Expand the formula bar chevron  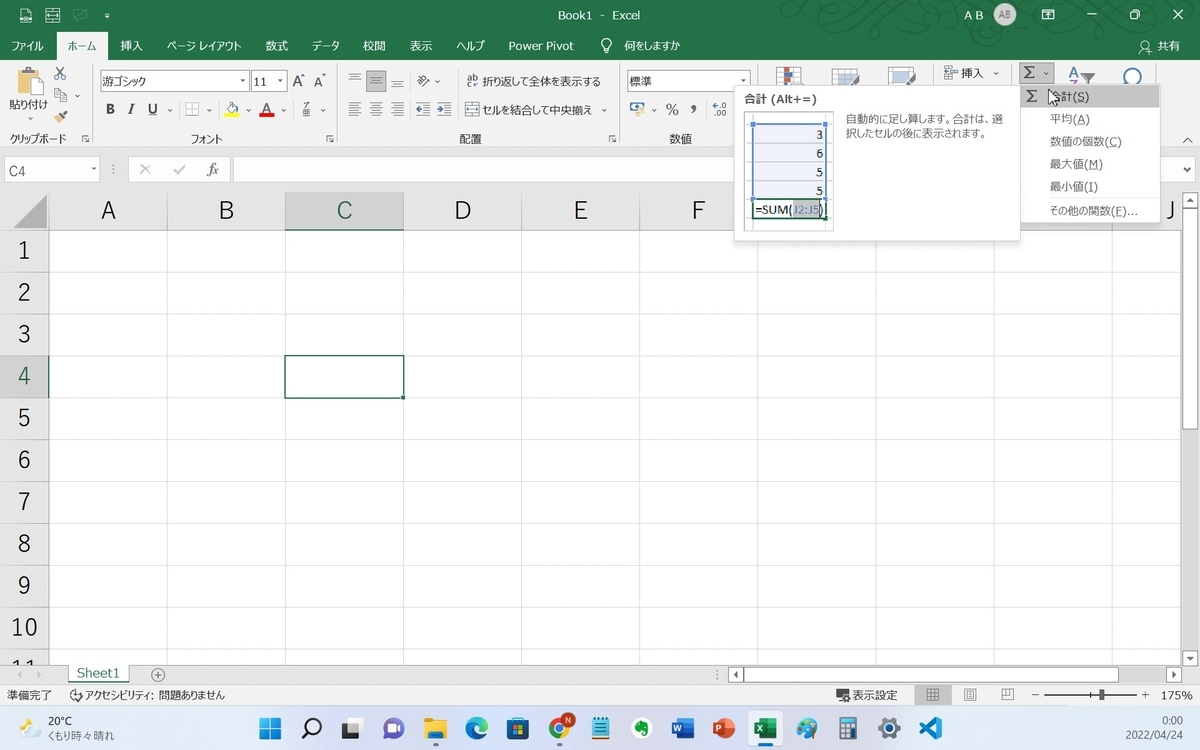1188,170
